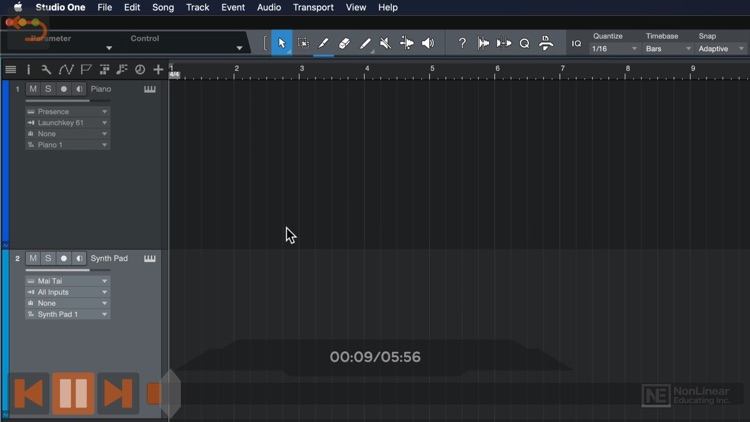Open the Timebase Bars dropdown
This screenshot has height=422, width=750.
pyautogui.click(x=668, y=49)
